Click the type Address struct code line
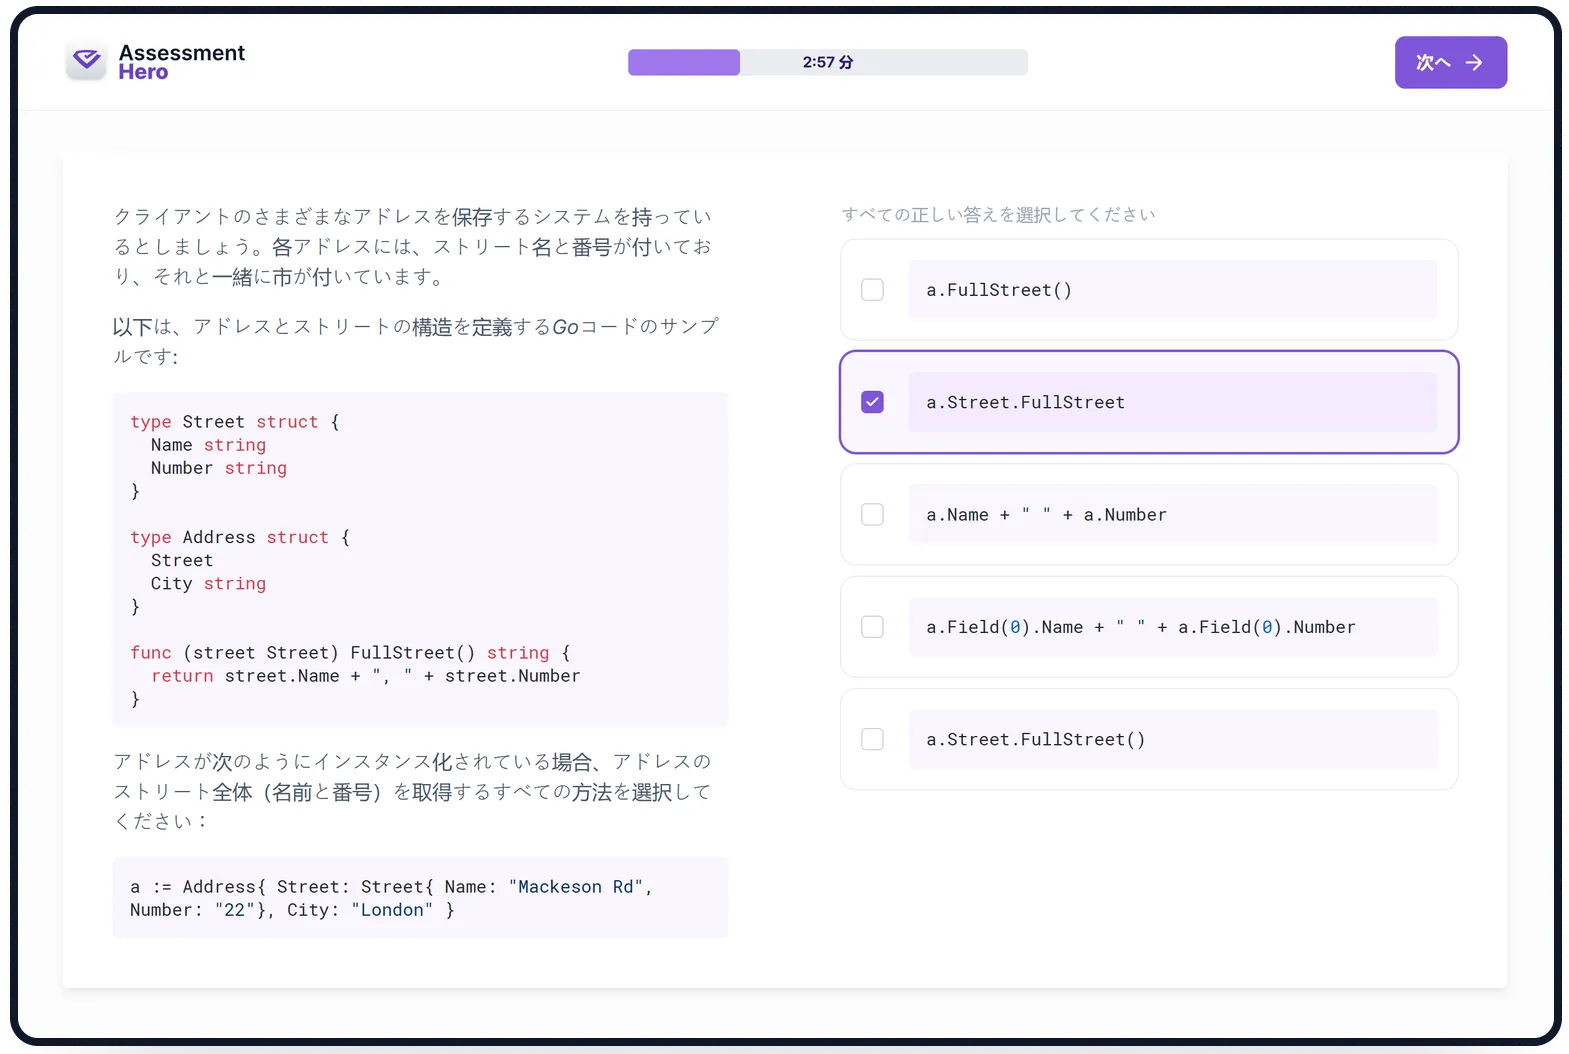Image resolution: width=1569 pixels, height=1054 pixels. point(240,537)
